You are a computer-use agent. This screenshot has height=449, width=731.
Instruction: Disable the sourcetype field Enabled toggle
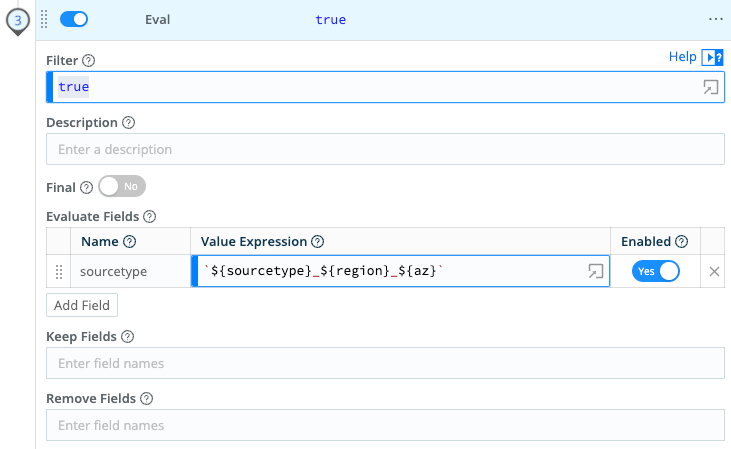click(x=655, y=271)
